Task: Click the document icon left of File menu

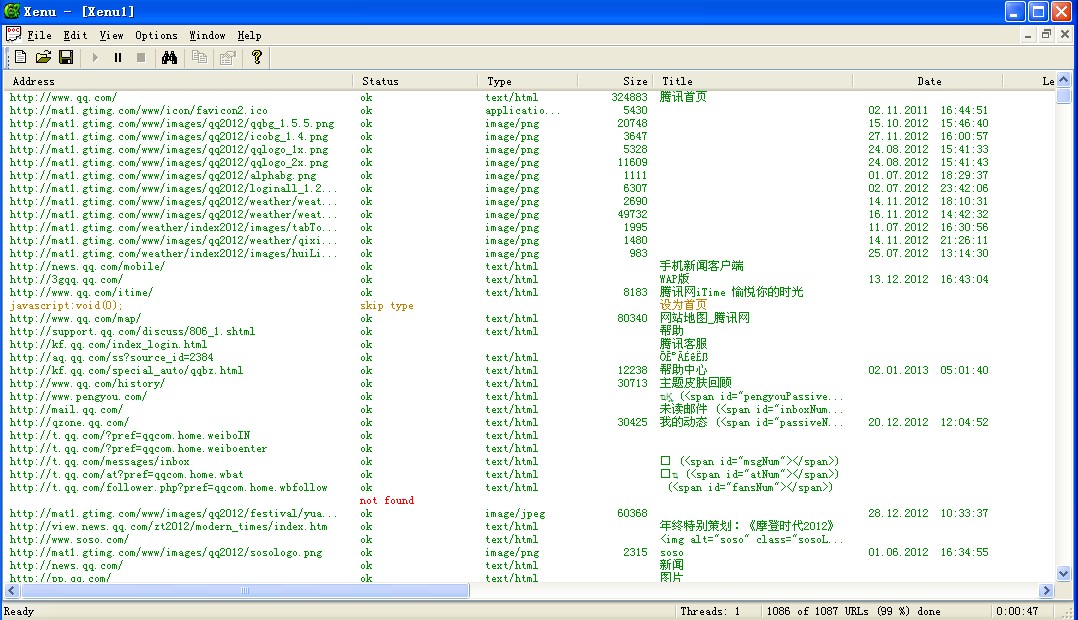Action: point(13,35)
